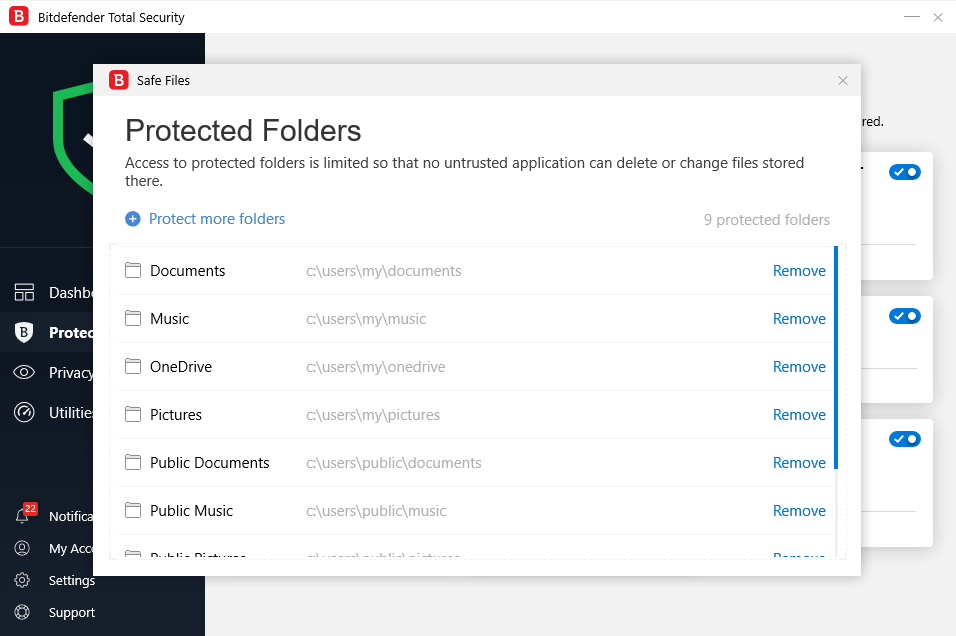Toggle the middle blue switch behind the dialog
This screenshot has height=636, width=956.
pos(905,316)
